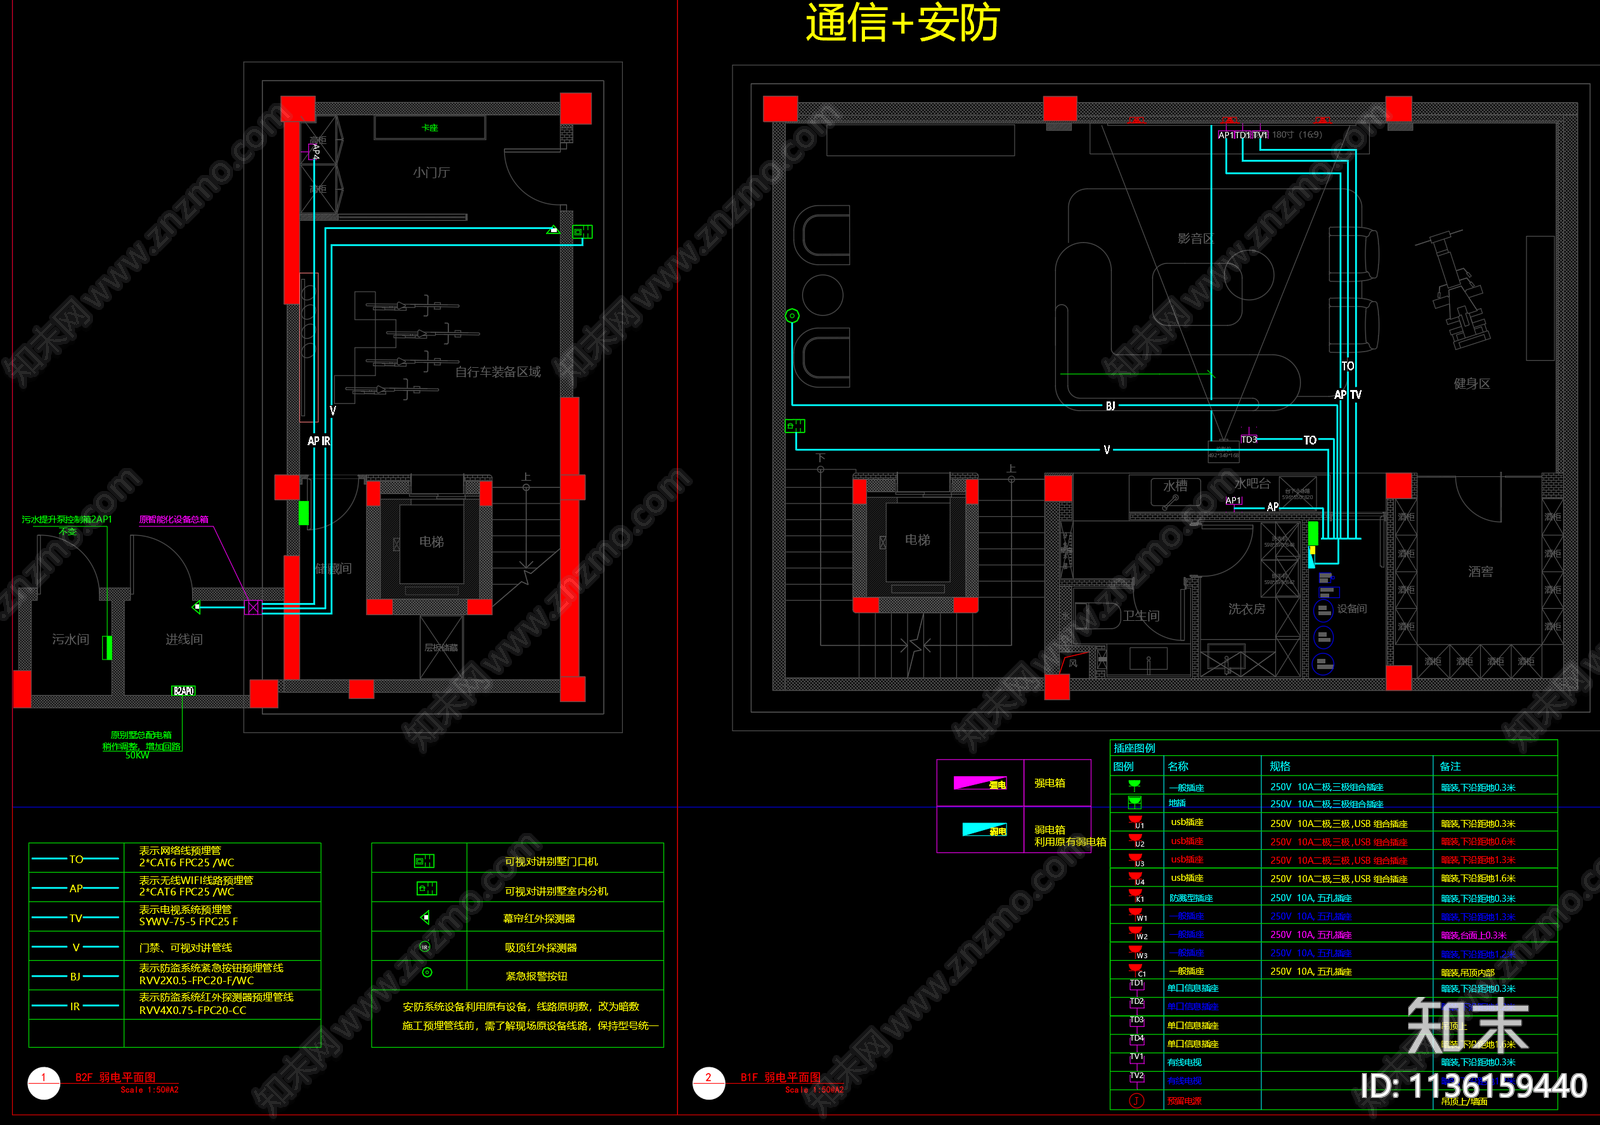This screenshot has width=1600, height=1125.
Task: Click the W2 socket symbol
Action: click(x=1137, y=933)
